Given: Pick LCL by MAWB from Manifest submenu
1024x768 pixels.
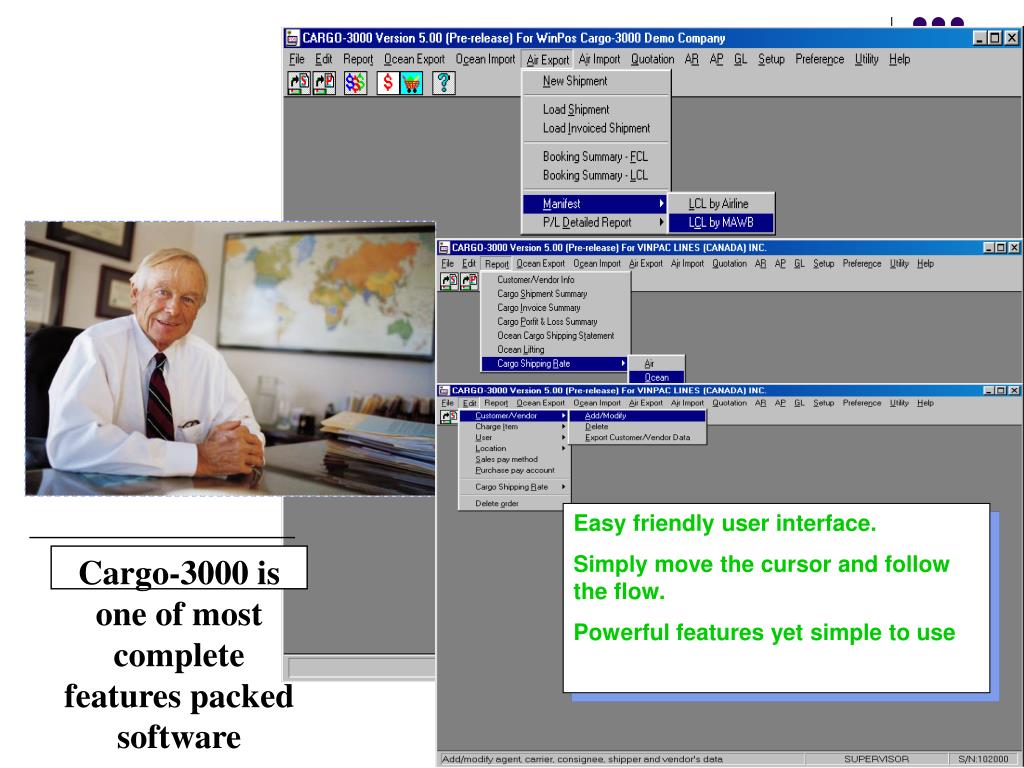Looking at the screenshot, I should tap(722, 223).
